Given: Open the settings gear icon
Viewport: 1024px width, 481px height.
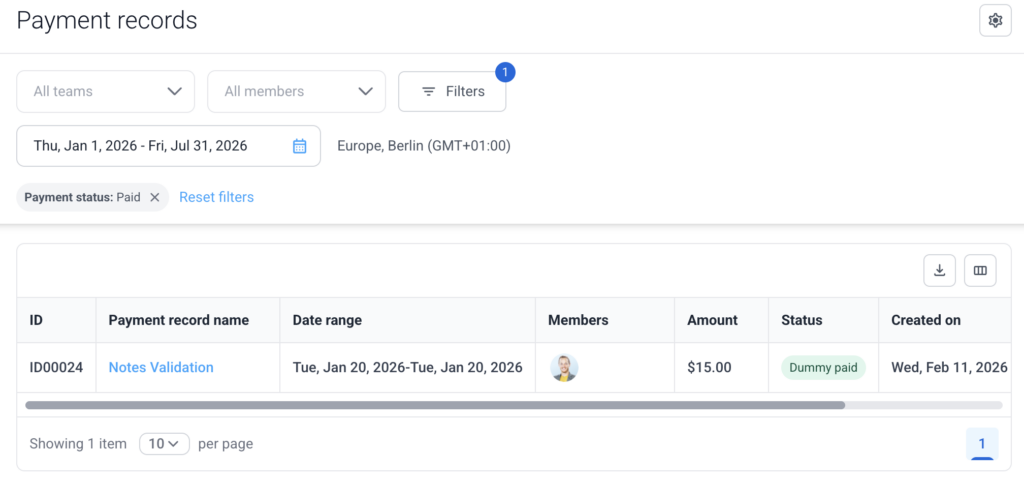Looking at the screenshot, I should pos(995,21).
